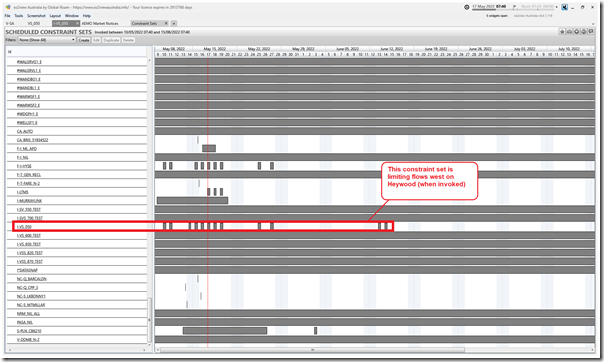
Task: Switch to the AEMO Market Notices tab
Action: 100,23
